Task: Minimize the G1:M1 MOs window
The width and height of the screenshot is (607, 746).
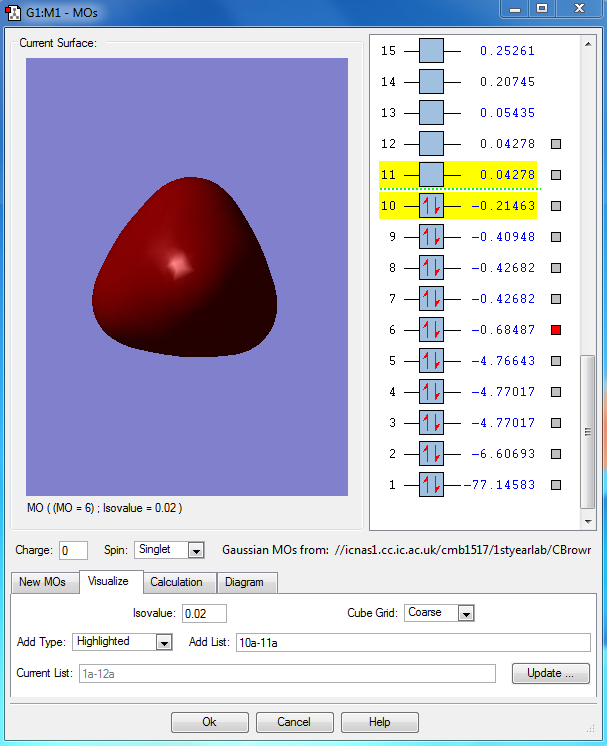Action: (x=515, y=9)
